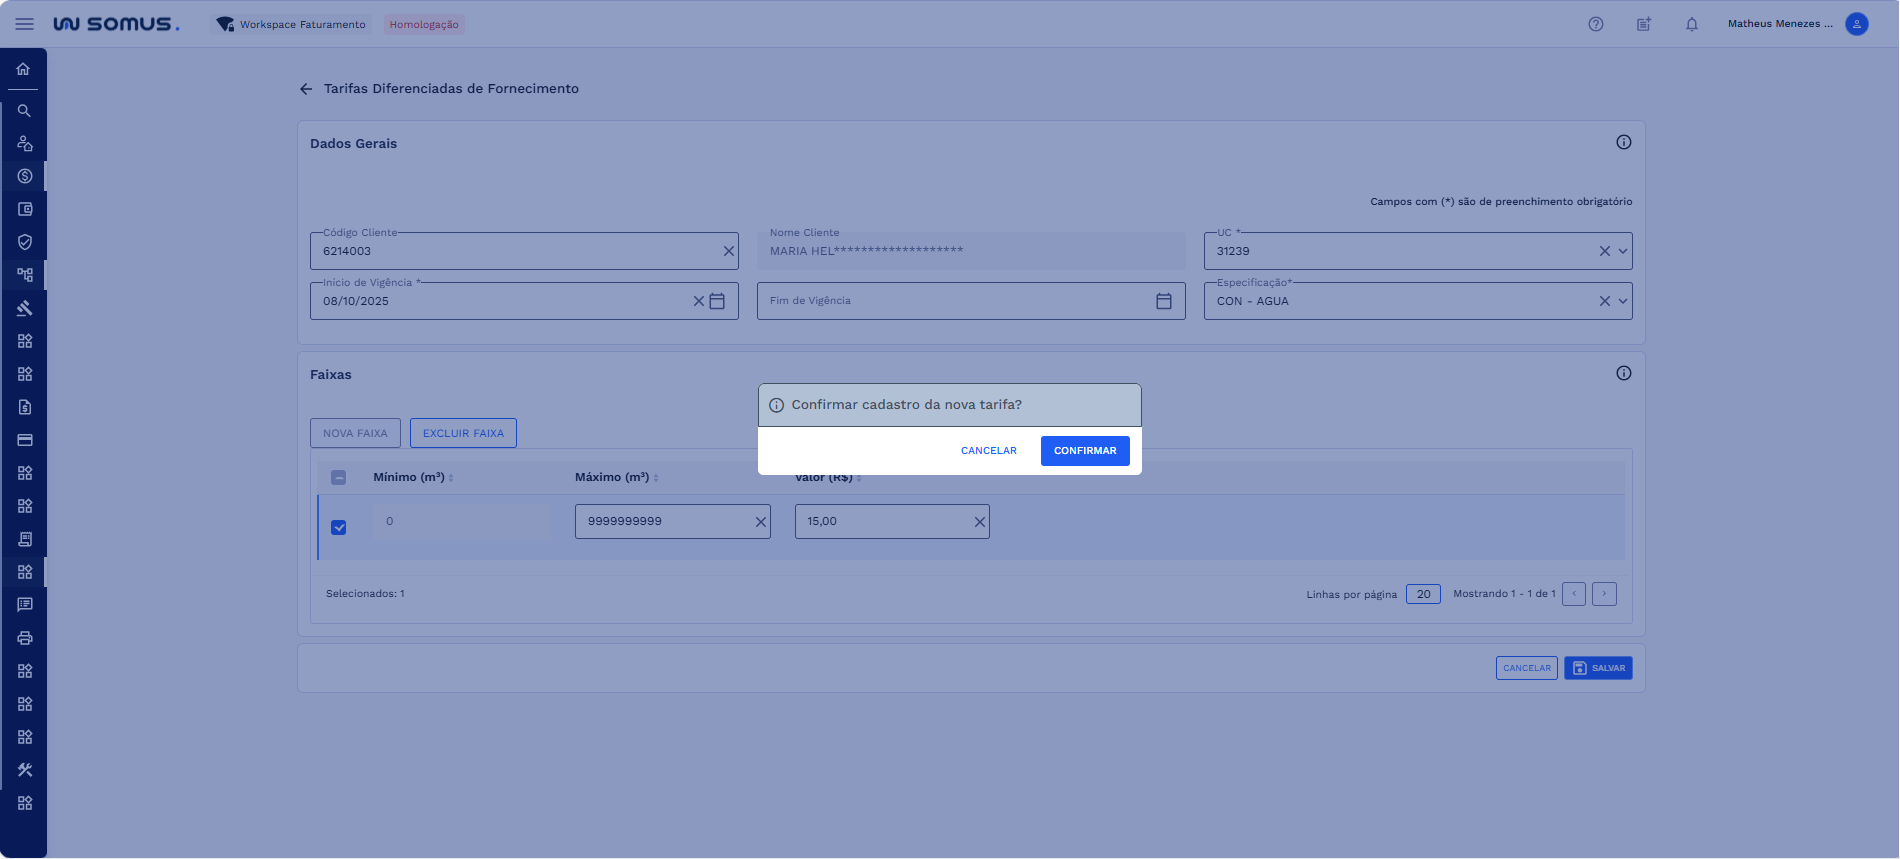Click CANCELAR in the confirmation dialog

988,451
